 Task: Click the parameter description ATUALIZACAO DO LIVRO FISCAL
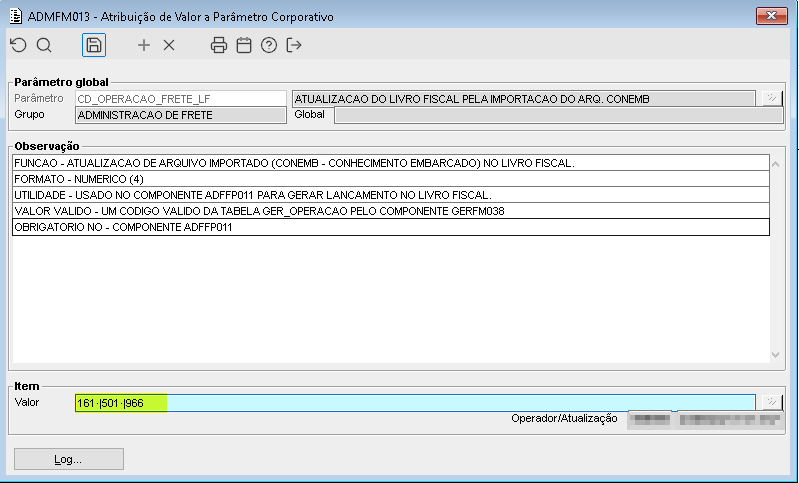tap(524, 99)
